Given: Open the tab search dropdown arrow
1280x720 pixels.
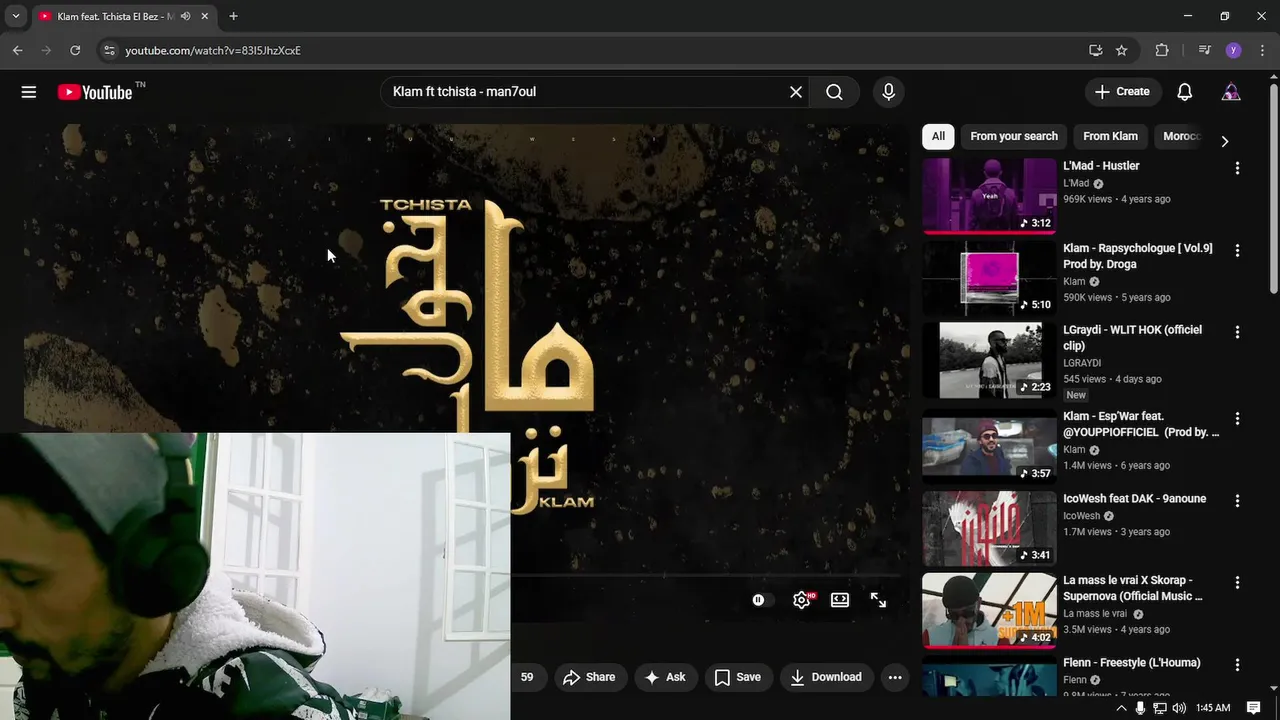Looking at the screenshot, I should tap(15, 16).
